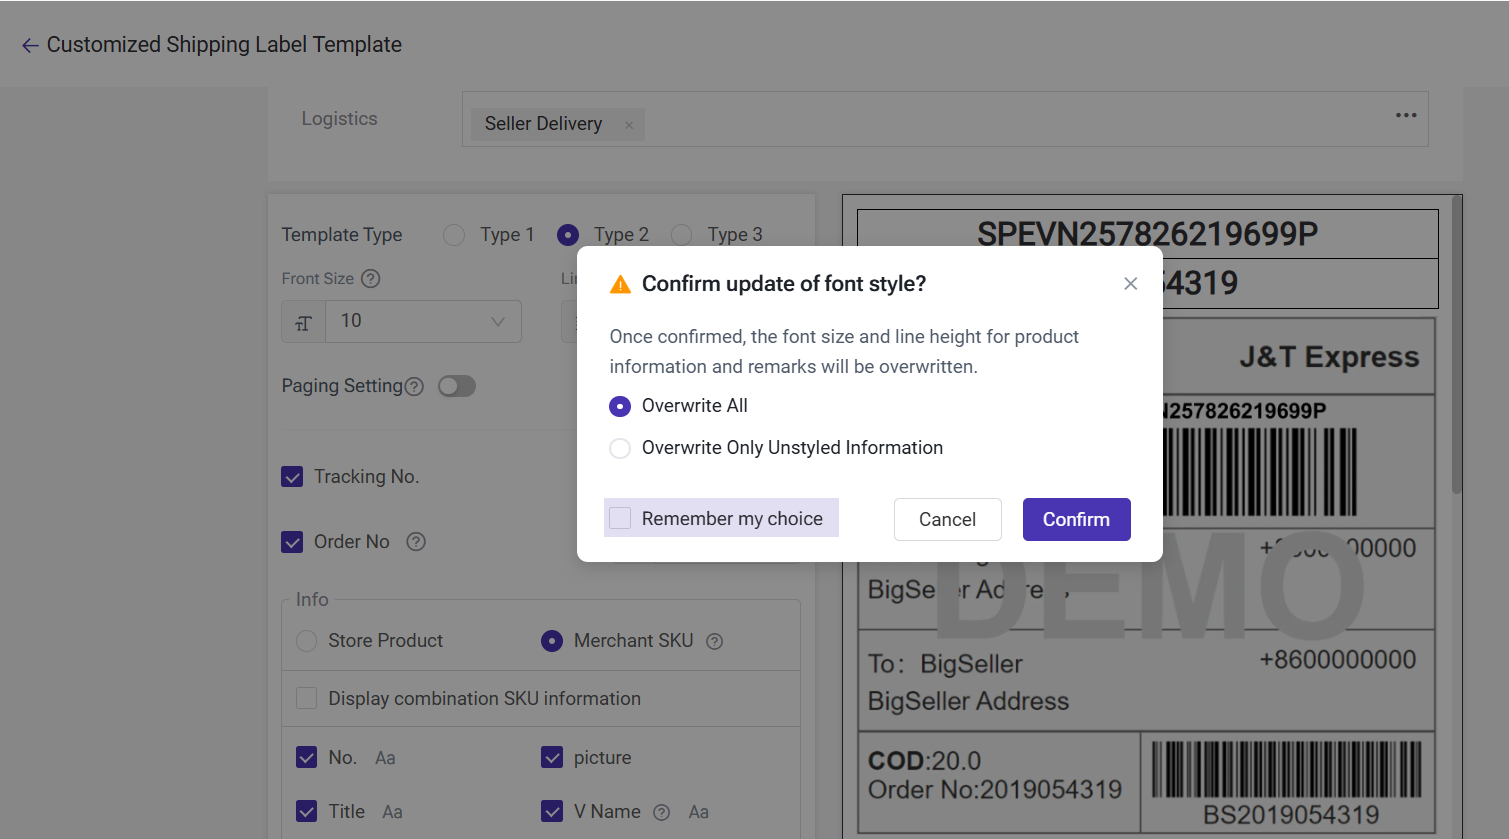Select the Overwrite All radio button

click(x=620, y=406)
